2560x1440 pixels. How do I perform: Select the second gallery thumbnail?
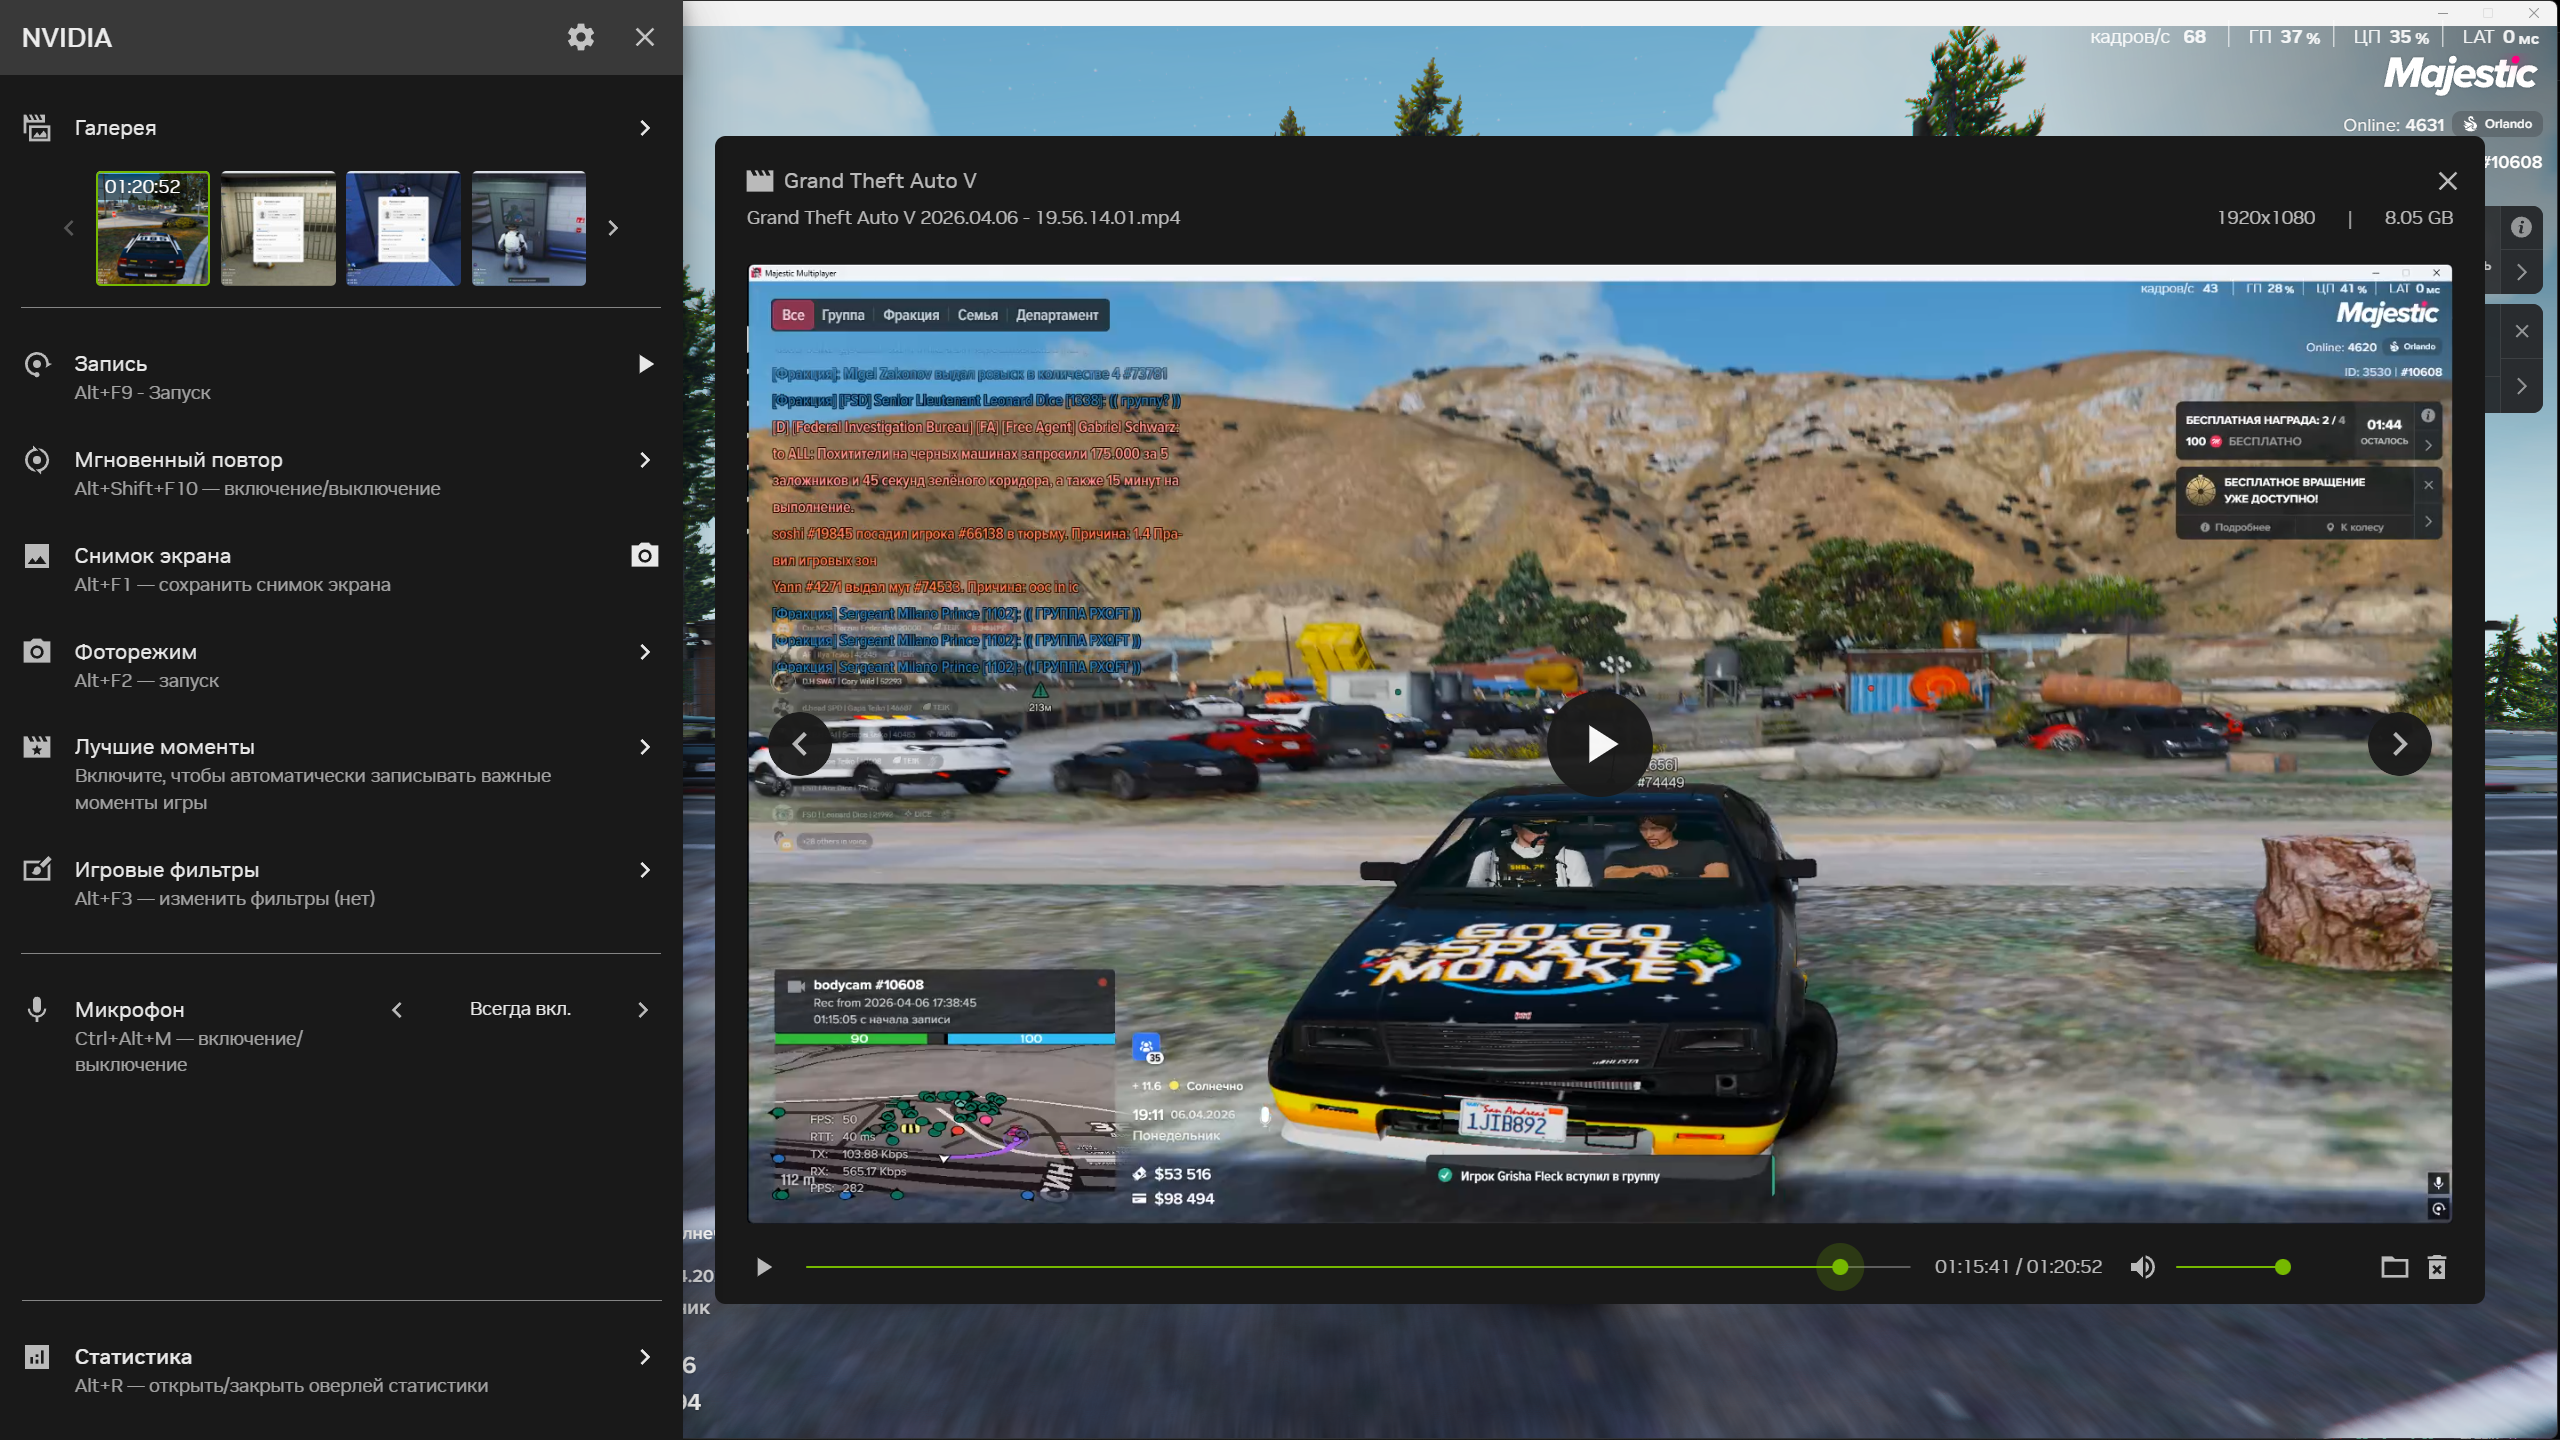[x=278, y=228]
